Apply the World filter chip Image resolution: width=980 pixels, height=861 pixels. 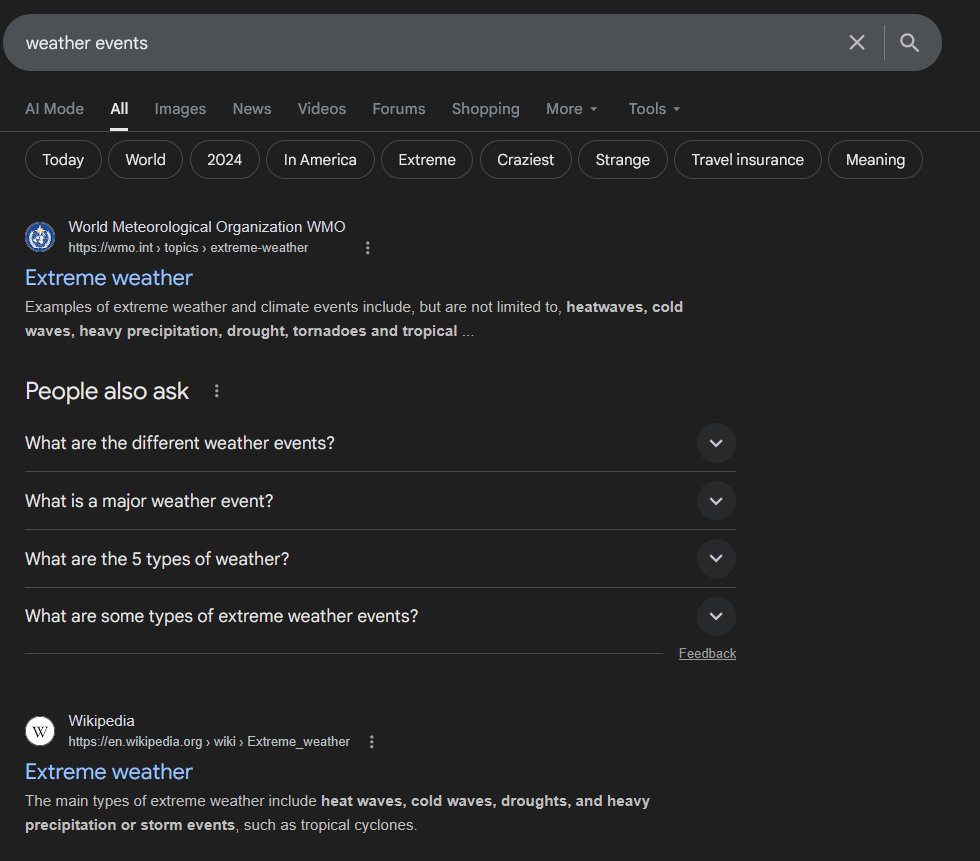146,160
